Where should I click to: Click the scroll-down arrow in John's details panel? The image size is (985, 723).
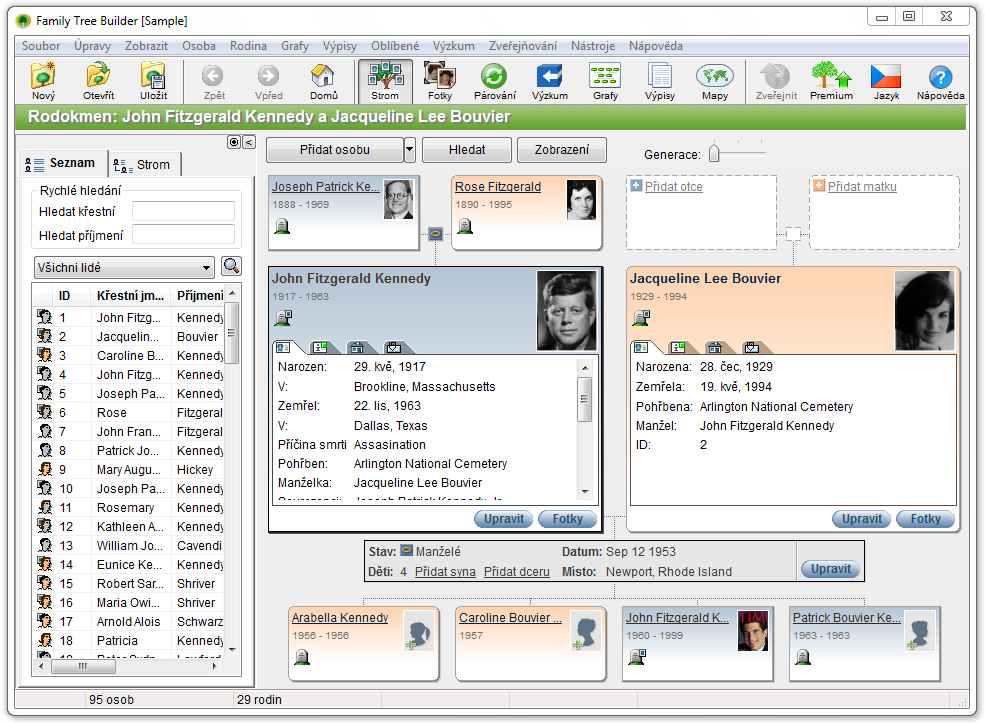pyautogui.click(x=585, y=492)
